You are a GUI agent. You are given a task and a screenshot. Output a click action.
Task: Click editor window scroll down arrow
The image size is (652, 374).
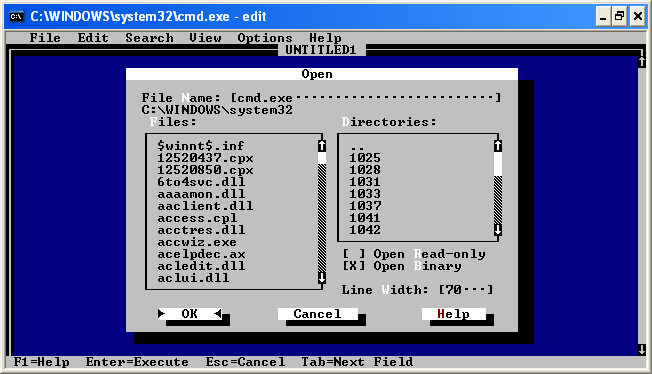pos(642,350)
